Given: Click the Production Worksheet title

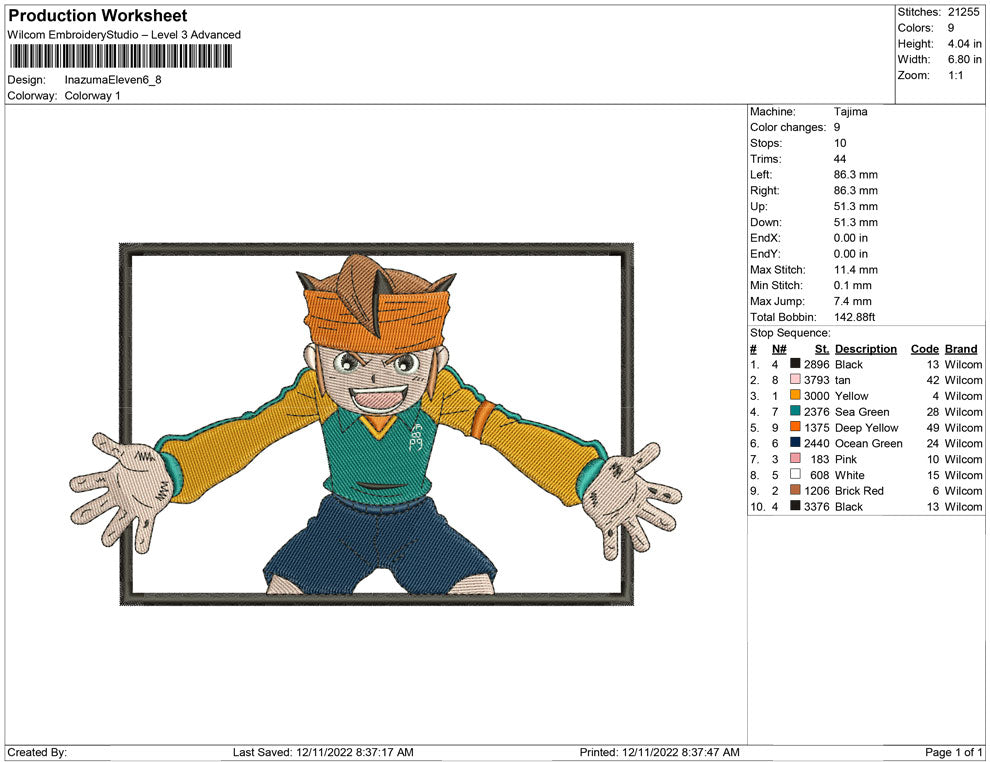Looking at the screenshot, I should coord(98,16).
